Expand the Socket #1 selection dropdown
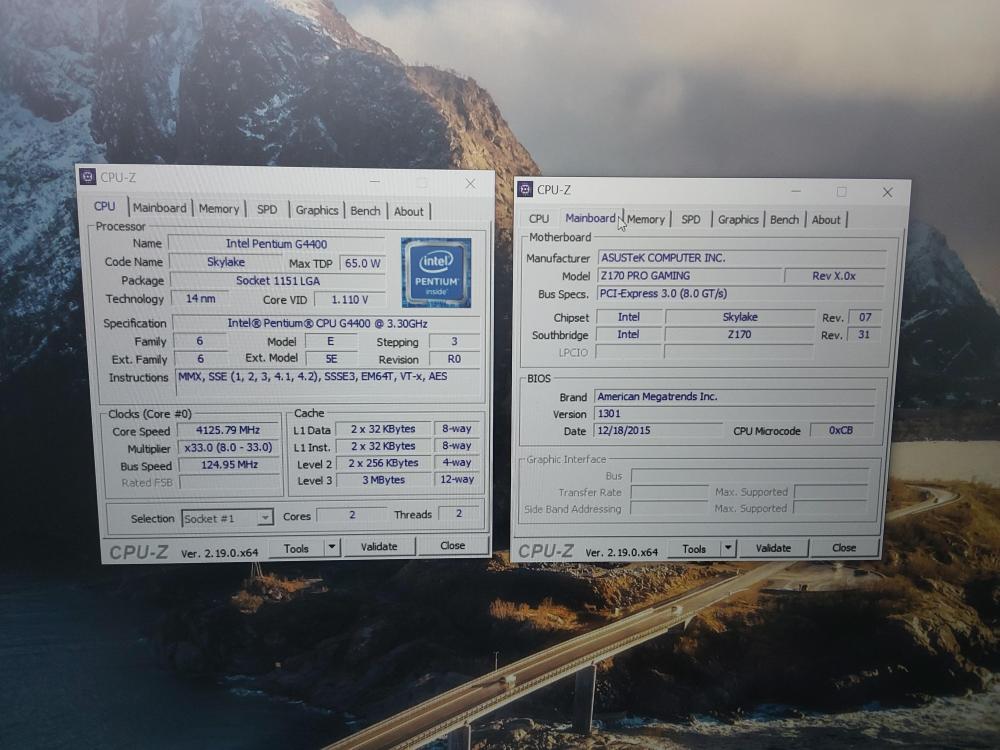 (x=265, y=518)
